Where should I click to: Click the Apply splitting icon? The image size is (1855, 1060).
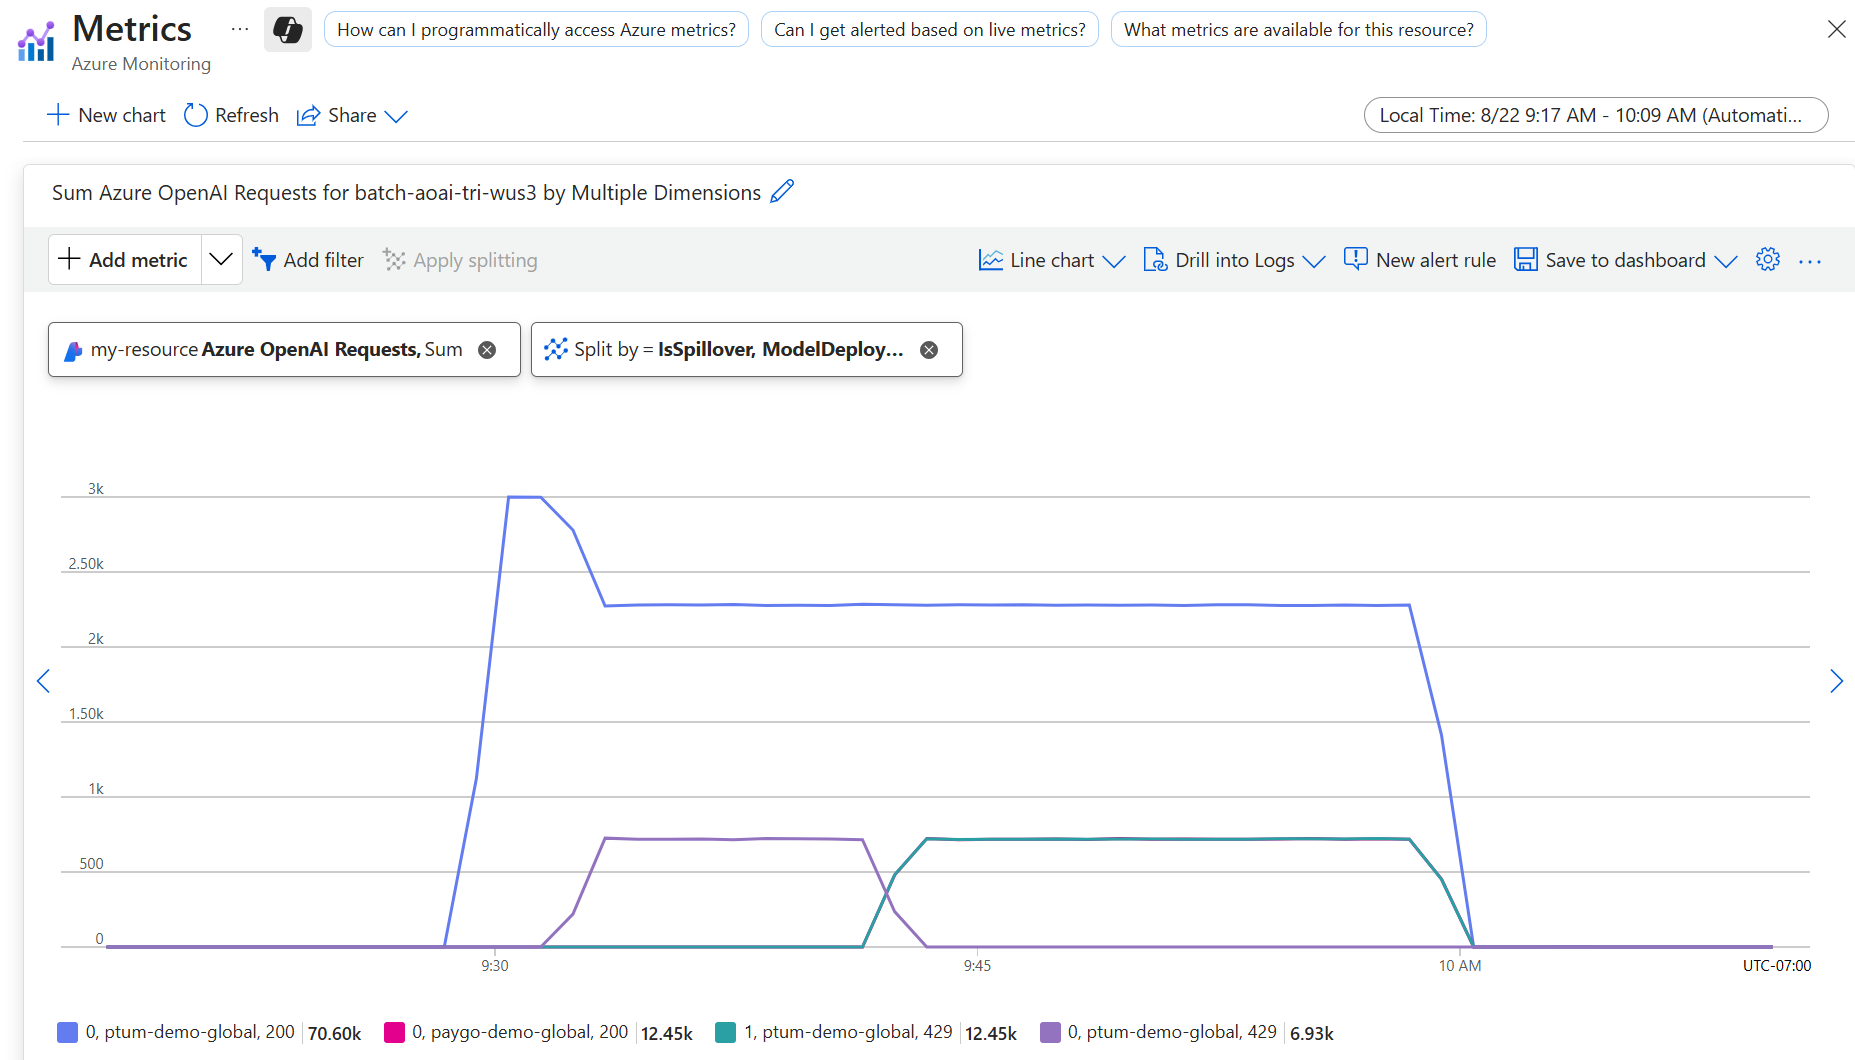coord(393,259)
